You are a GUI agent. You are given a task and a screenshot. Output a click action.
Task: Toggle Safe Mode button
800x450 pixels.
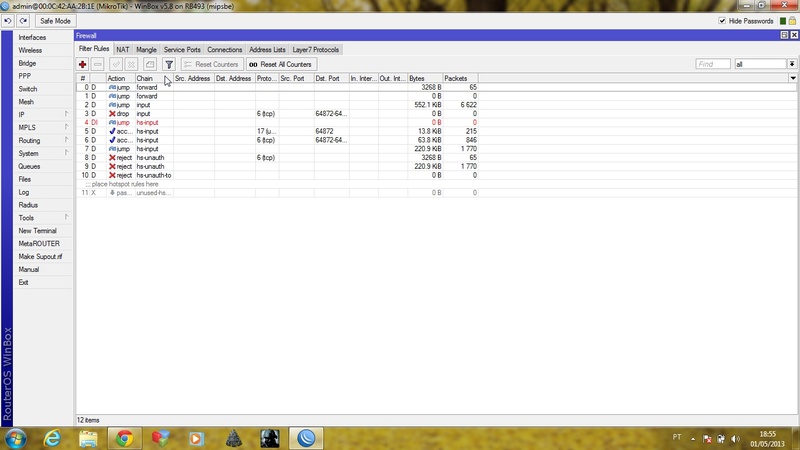55,21
